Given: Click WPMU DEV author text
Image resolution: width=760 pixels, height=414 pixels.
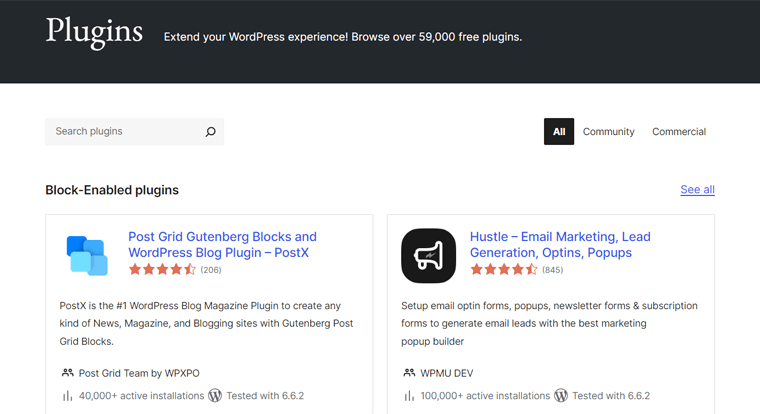Looking at the screenshot, I should click(x=446, y=373).
